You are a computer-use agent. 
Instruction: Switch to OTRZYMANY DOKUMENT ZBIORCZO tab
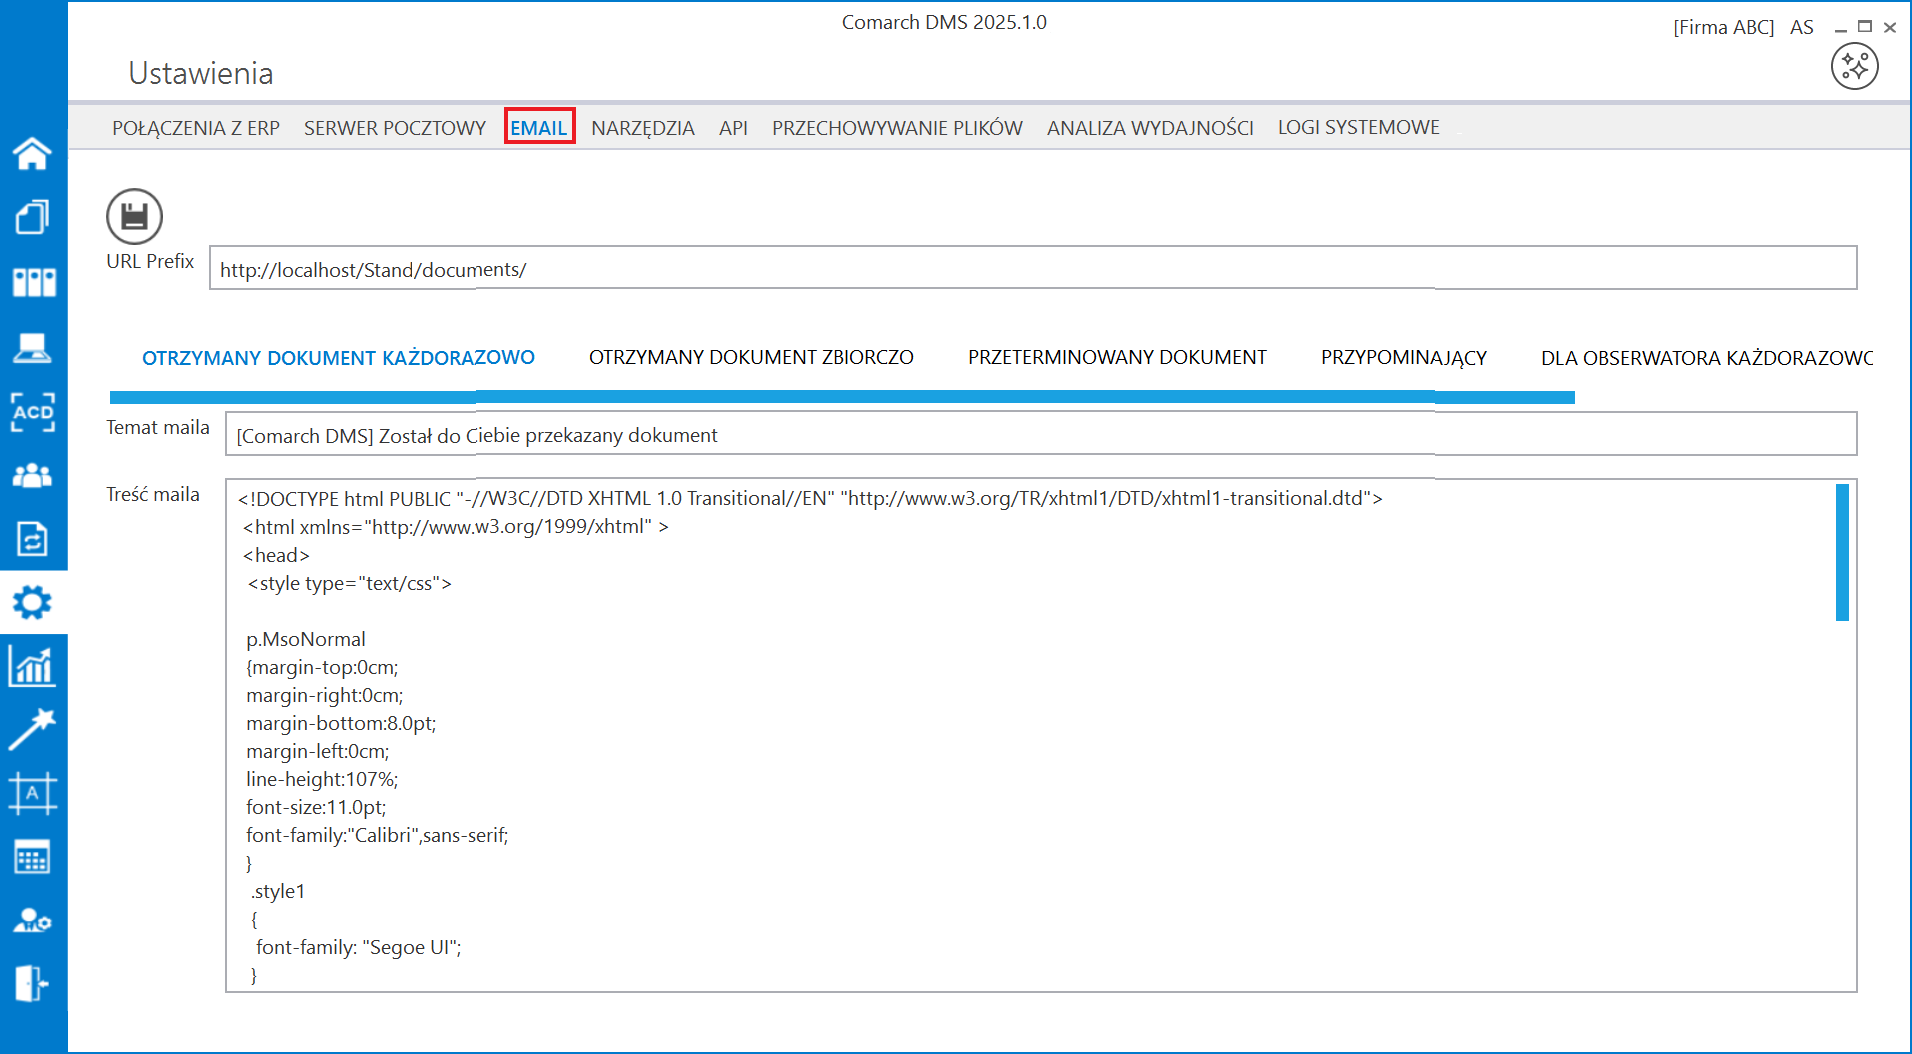751,357
